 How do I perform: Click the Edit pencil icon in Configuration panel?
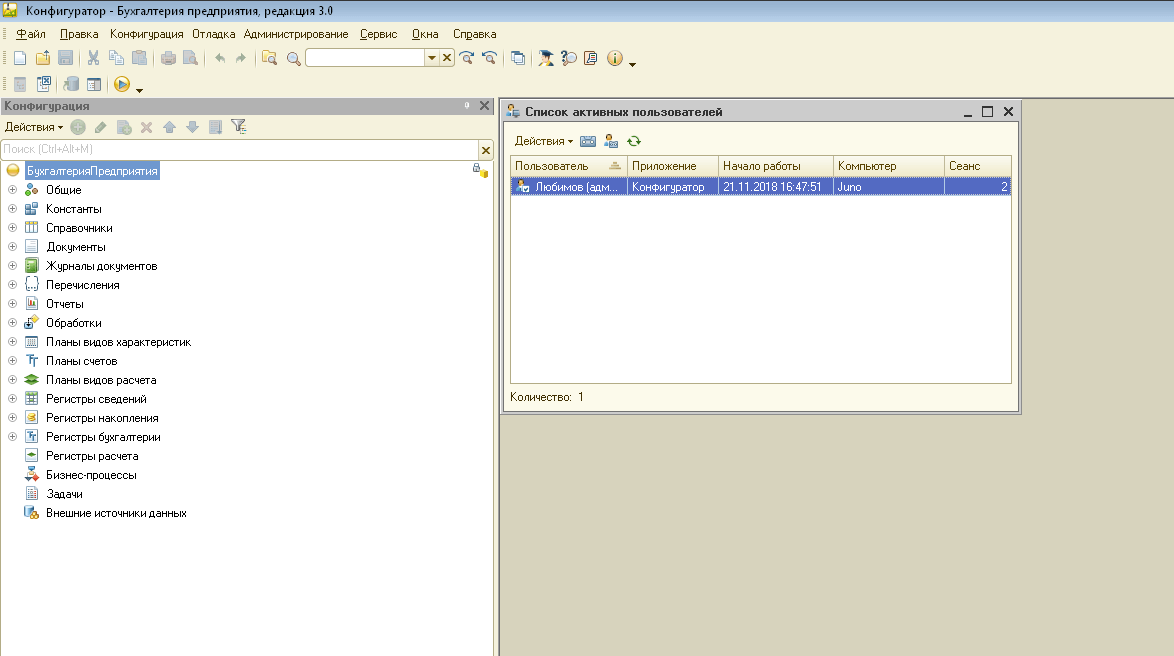pyautogui.click(x=100, y=127)
